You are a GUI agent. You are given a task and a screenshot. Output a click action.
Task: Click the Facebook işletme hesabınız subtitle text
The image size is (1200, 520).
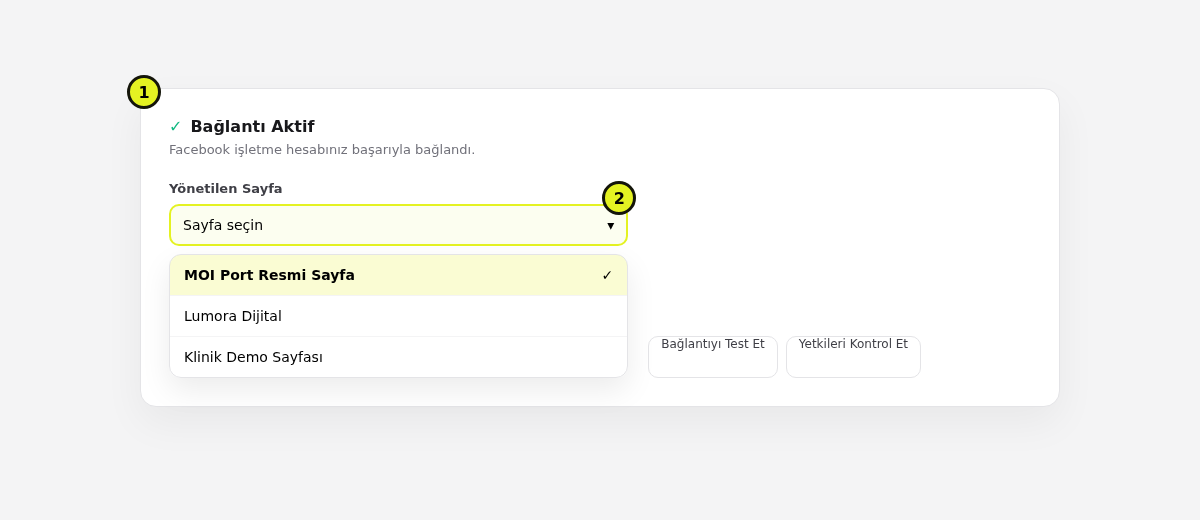click(322, 150)
